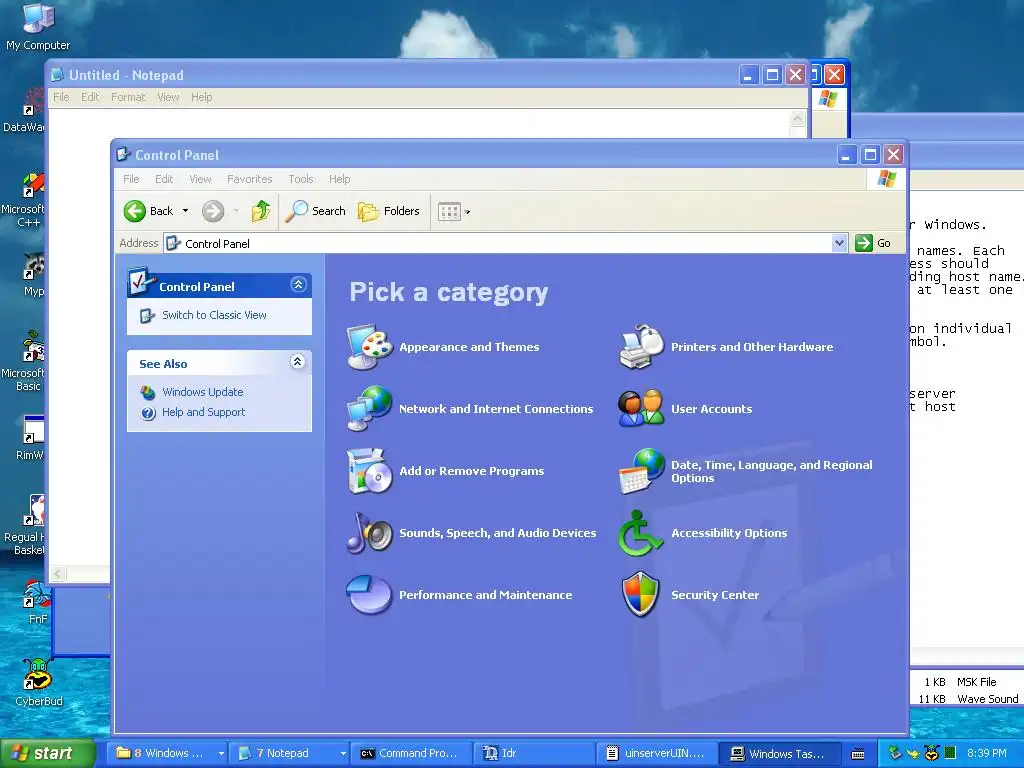The height and width of the screenshot is (768, 1024).
Task: Click the Notepad vertical scrollbar up arrow
Action: pyautogui.click(x=797, y=119)
